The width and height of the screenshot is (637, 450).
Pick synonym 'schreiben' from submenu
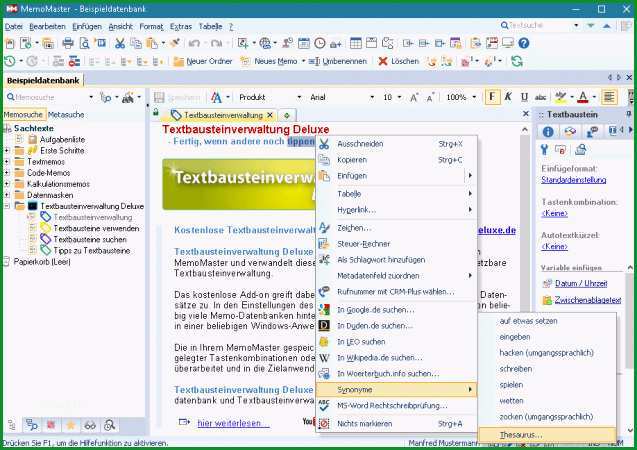(x=547, y=369)
